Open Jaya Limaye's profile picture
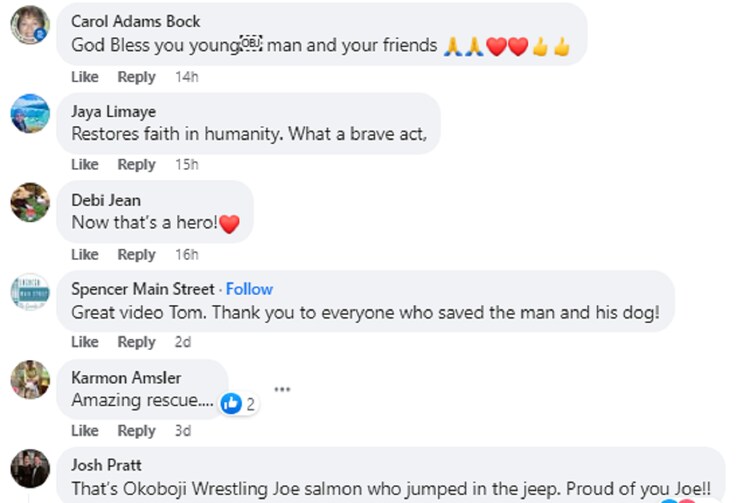Viewport: 750px width, 503px height. point(29,113)
